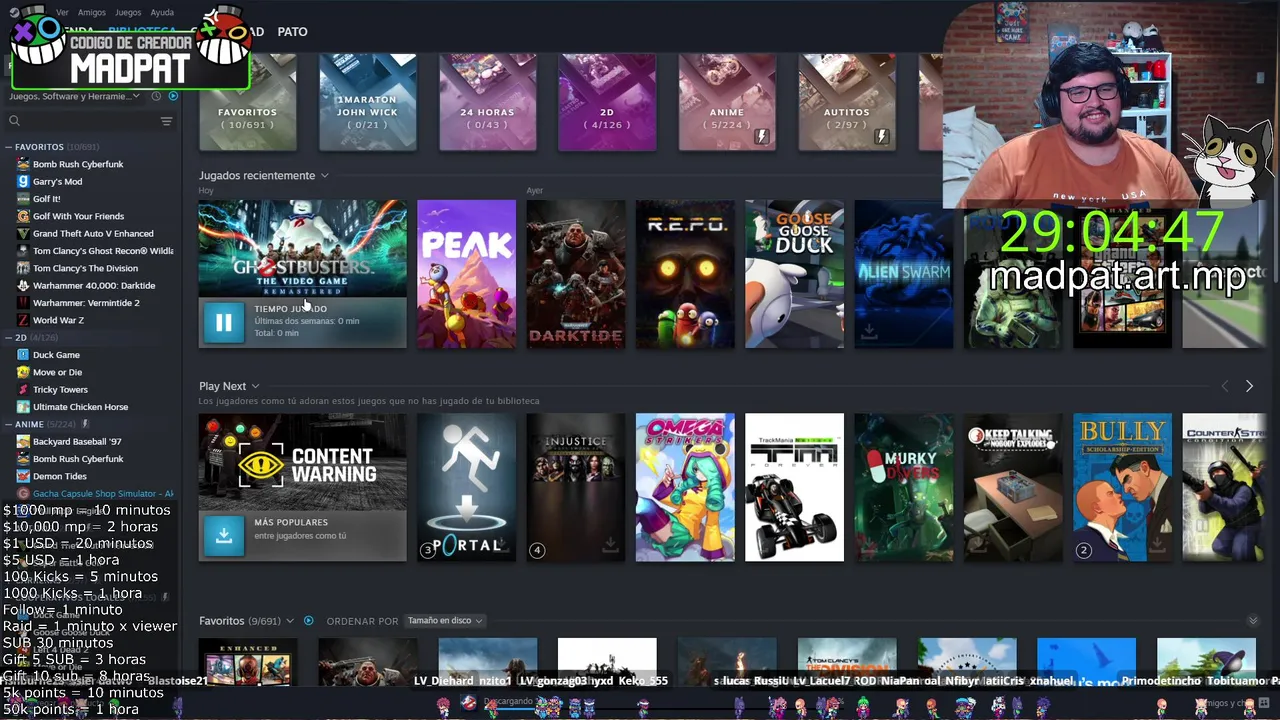Open the Tamaño en disco sort dropdown

pos(445,621)
